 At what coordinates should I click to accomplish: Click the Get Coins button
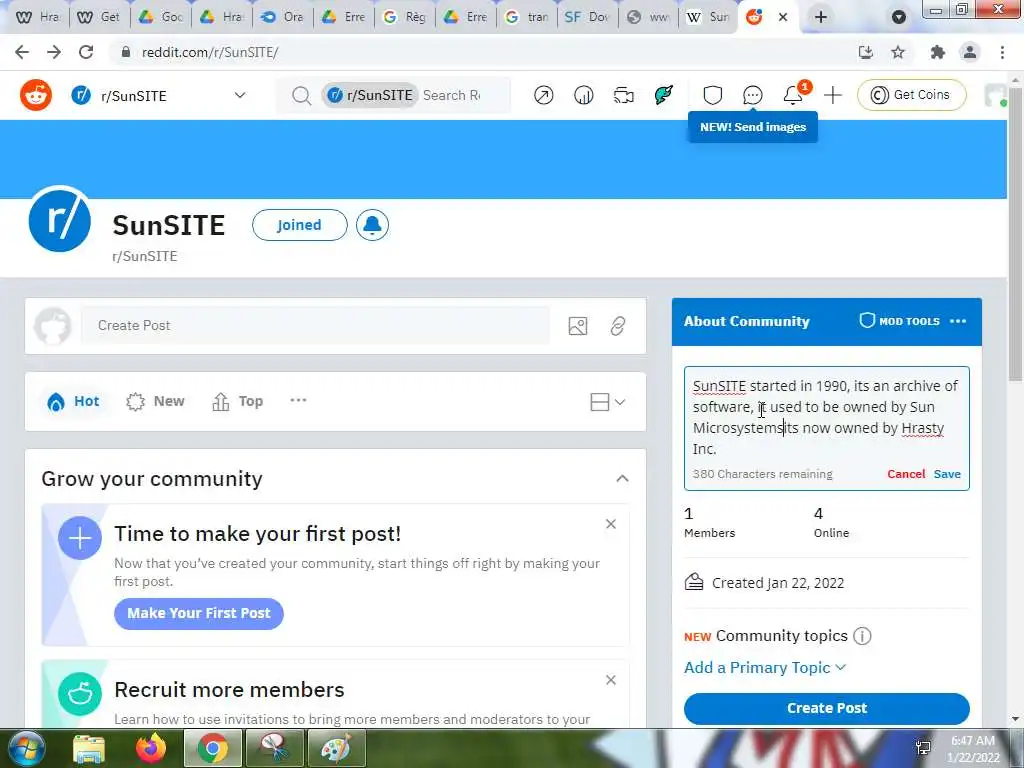pos(911,95)
